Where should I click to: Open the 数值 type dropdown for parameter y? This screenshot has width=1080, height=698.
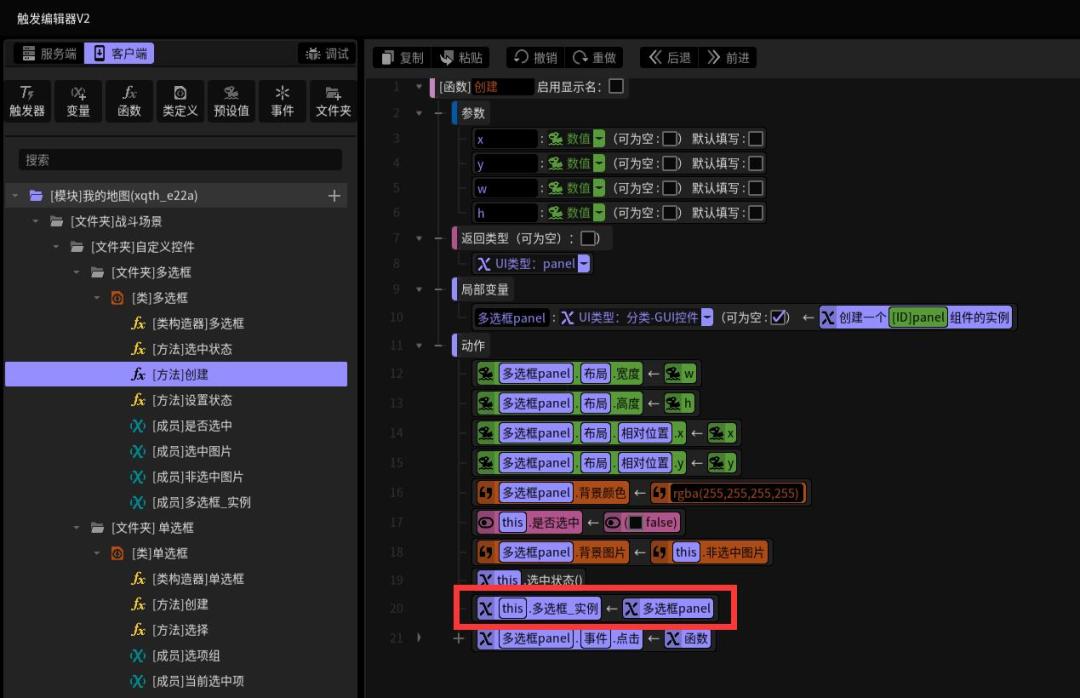pyautogui.click(x=599, y=163)
